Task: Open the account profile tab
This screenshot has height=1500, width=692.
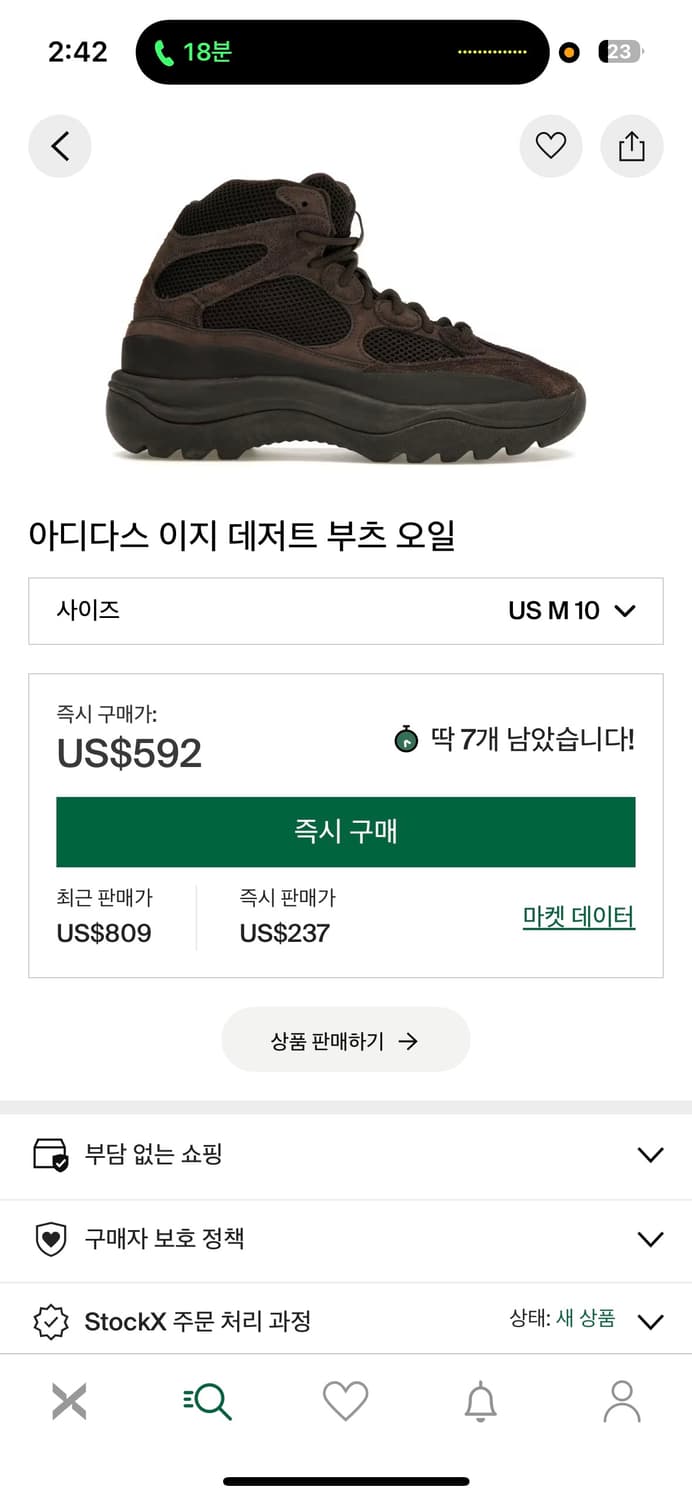Action: point(621,1401)
